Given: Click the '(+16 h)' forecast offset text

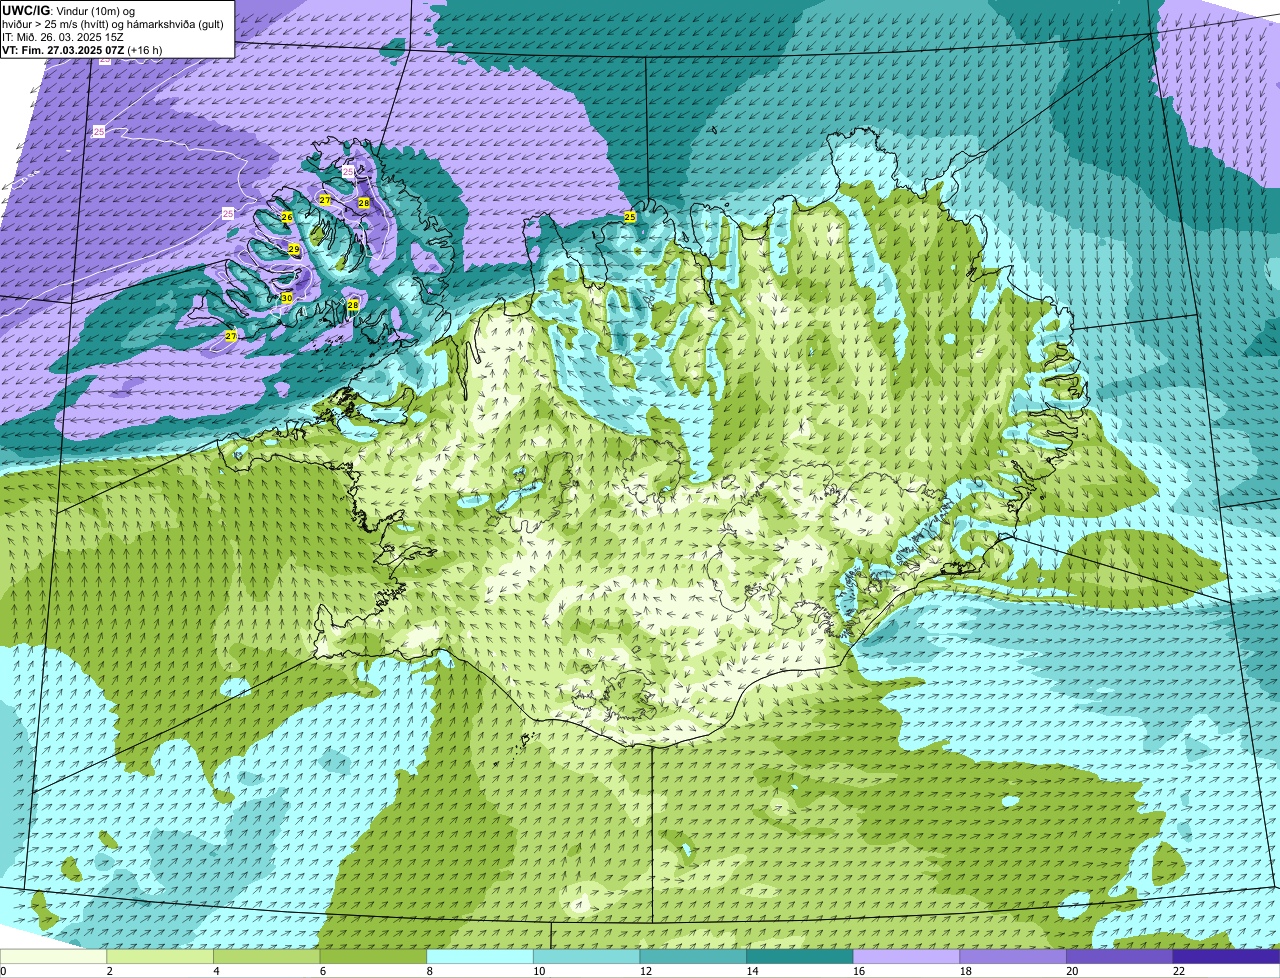Looking at the screenshot, I should [145, 50].
